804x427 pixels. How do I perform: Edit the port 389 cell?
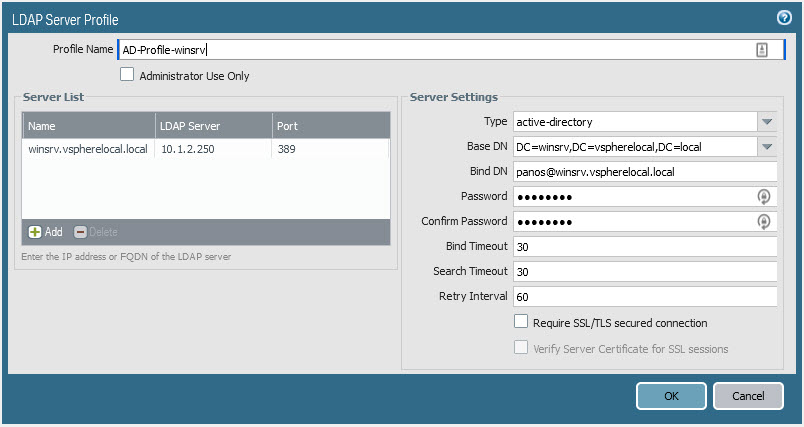click(330, 149)
